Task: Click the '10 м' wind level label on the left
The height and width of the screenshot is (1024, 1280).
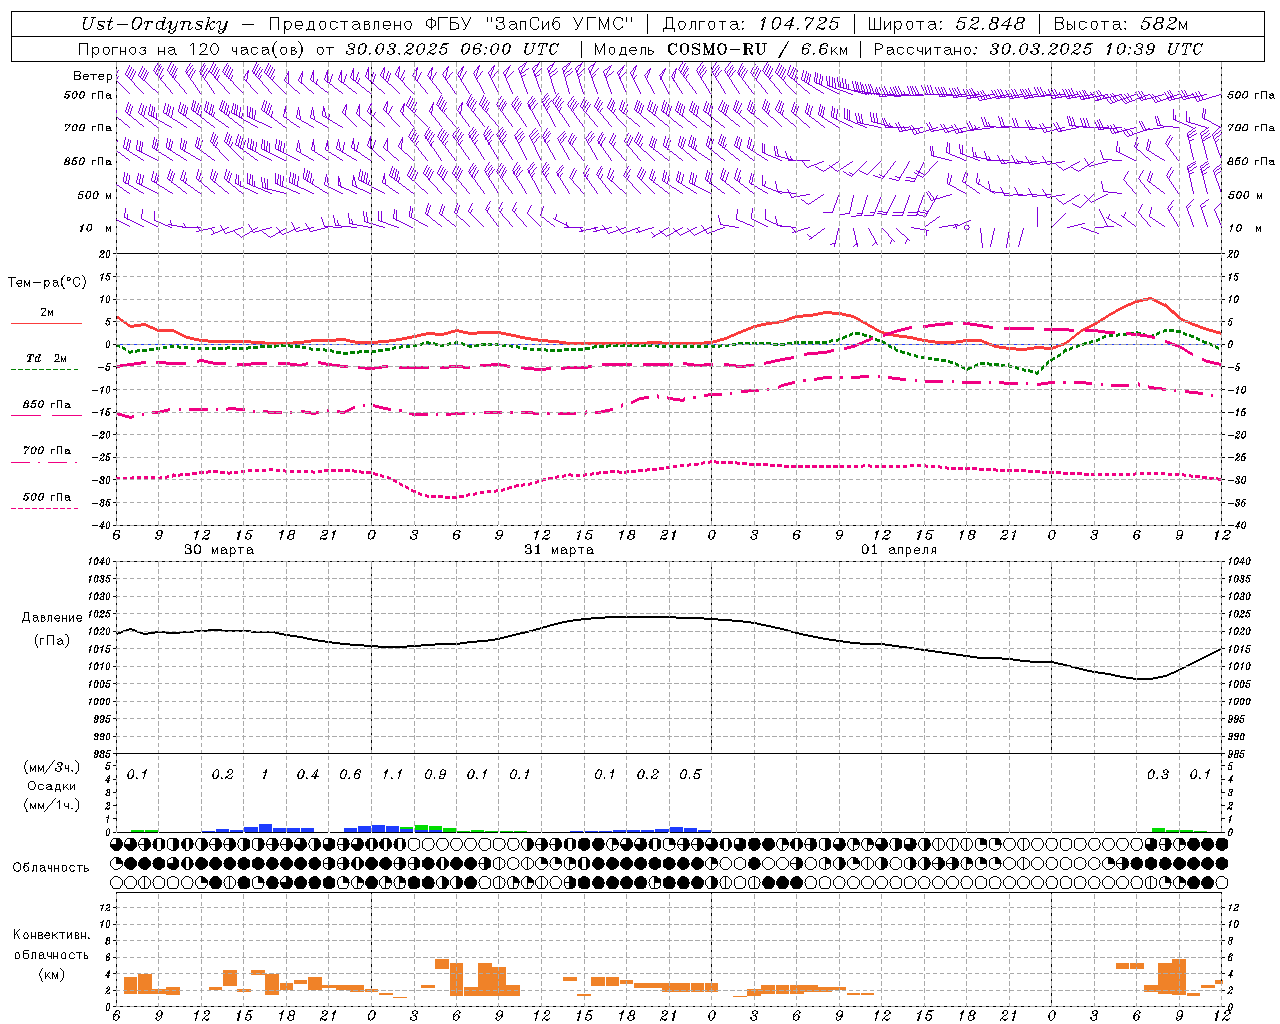Action: coord(96,228)
